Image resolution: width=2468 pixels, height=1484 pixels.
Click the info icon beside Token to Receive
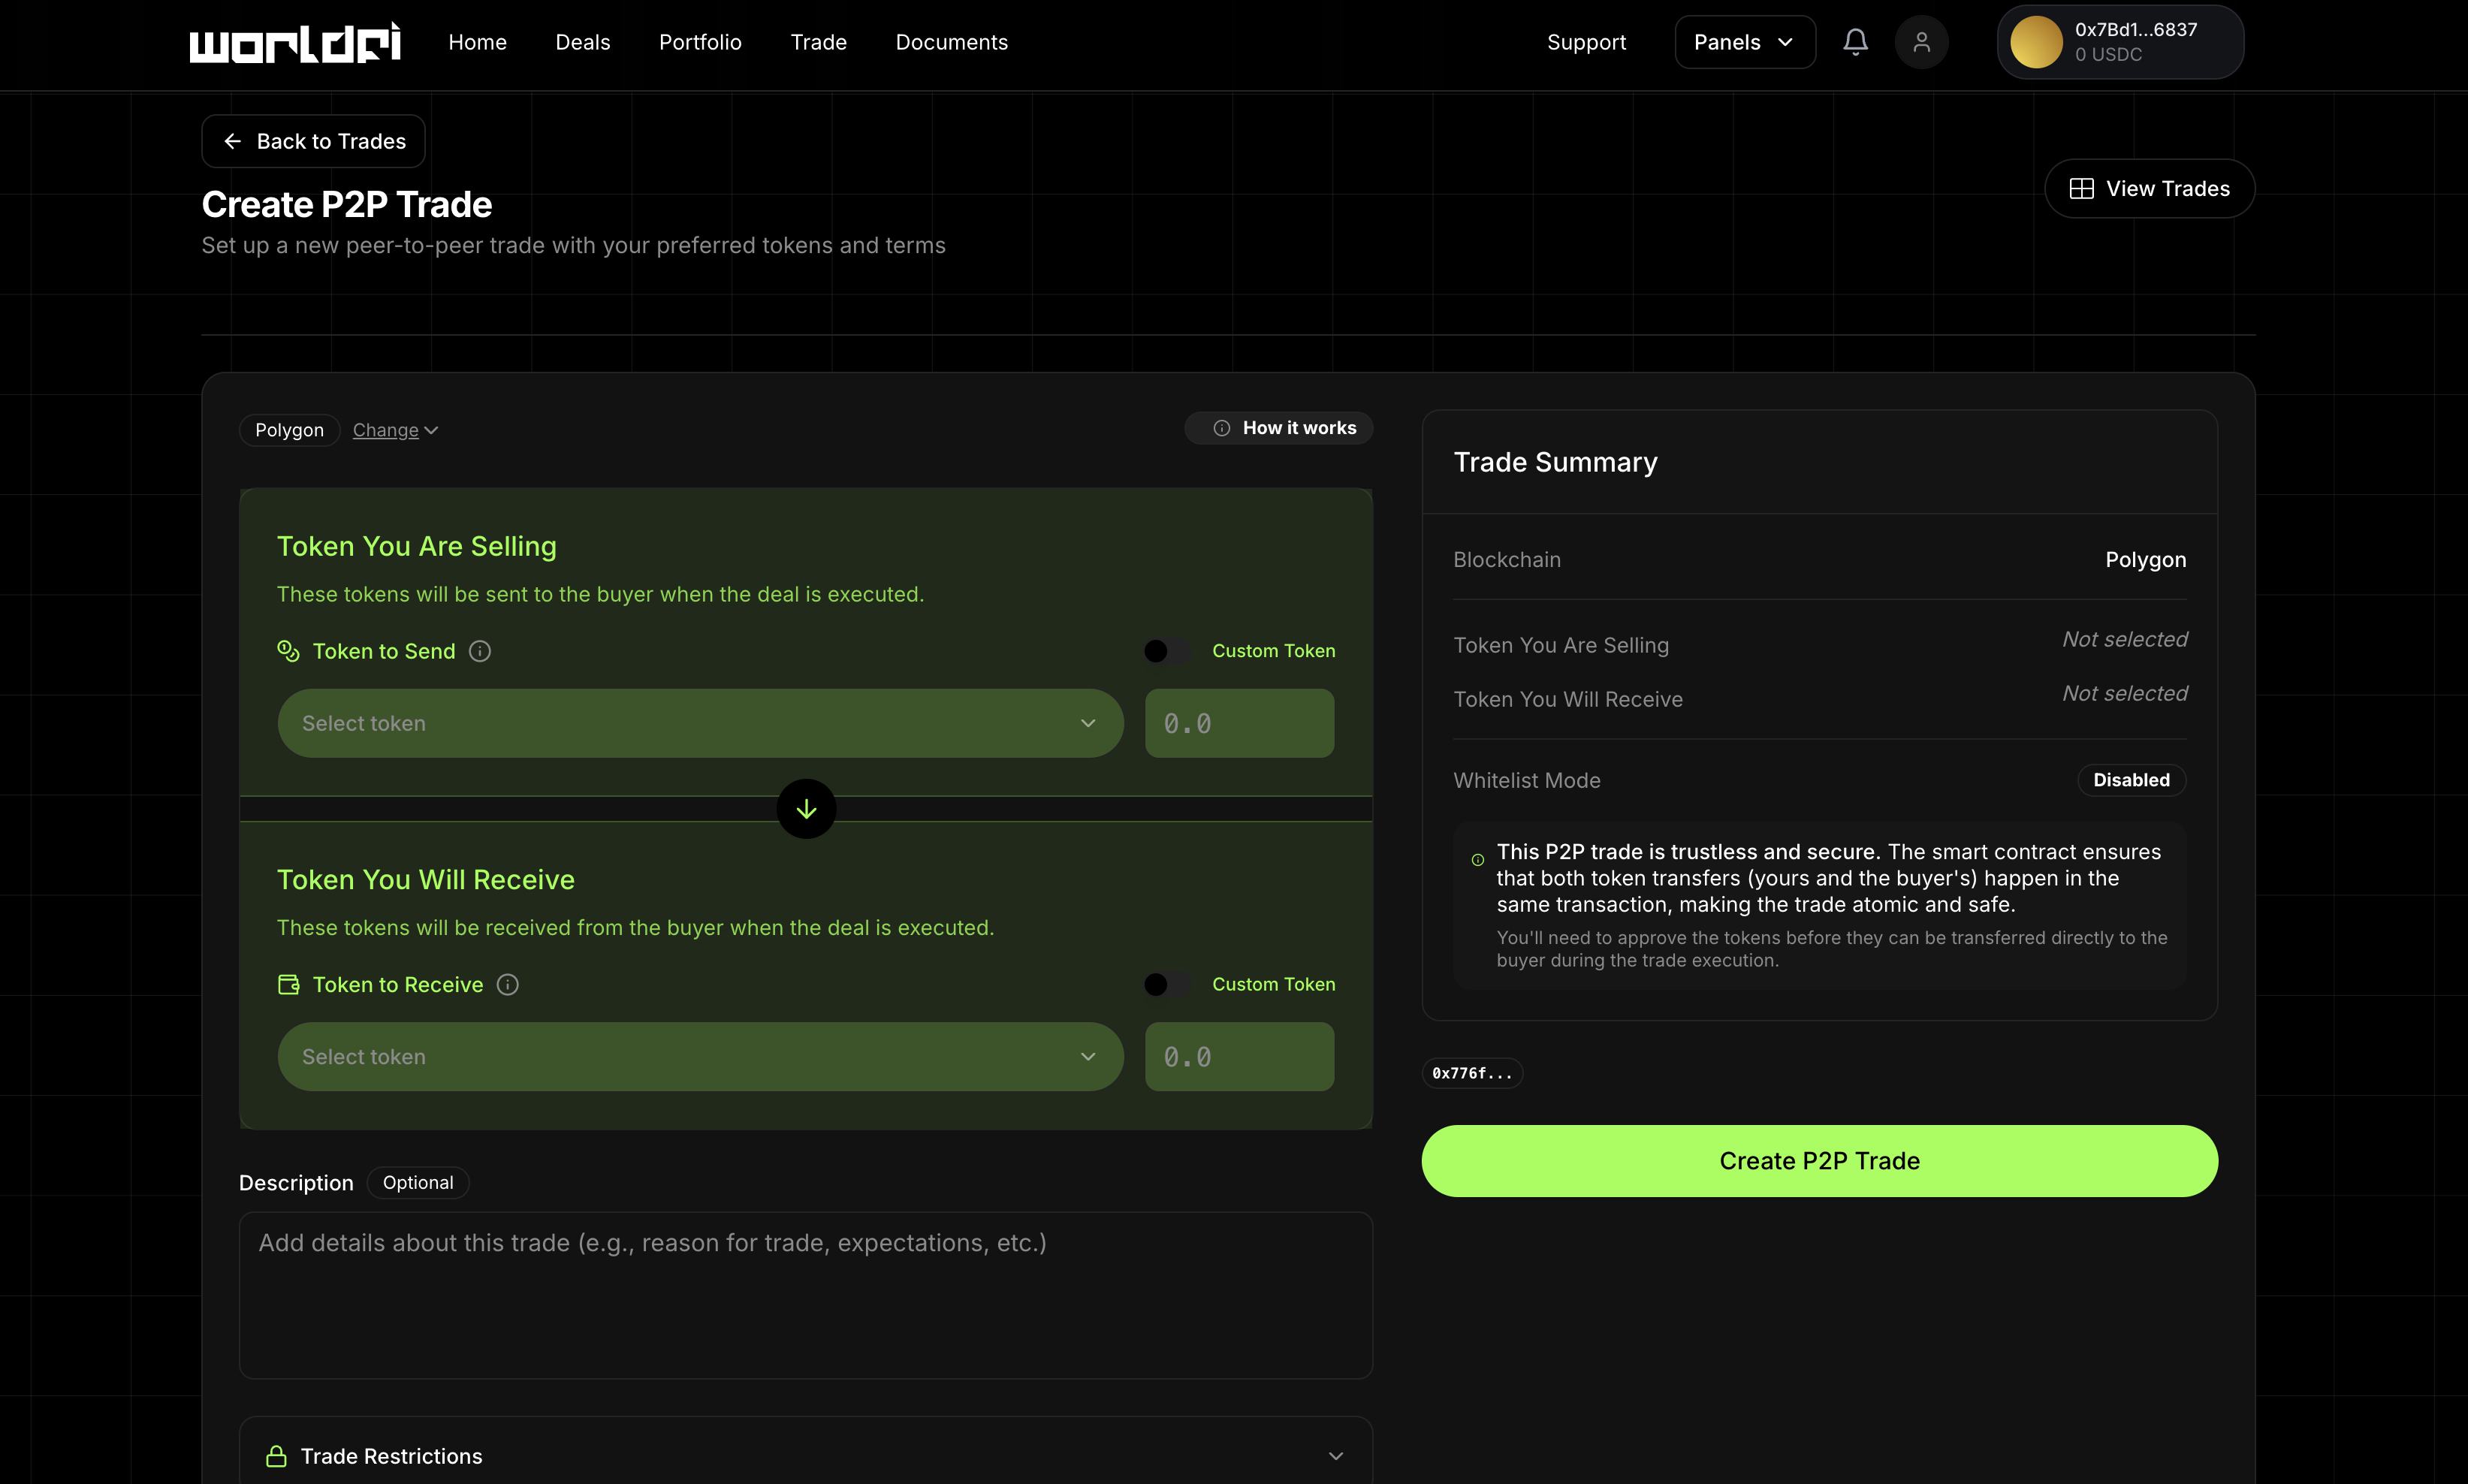508,985
